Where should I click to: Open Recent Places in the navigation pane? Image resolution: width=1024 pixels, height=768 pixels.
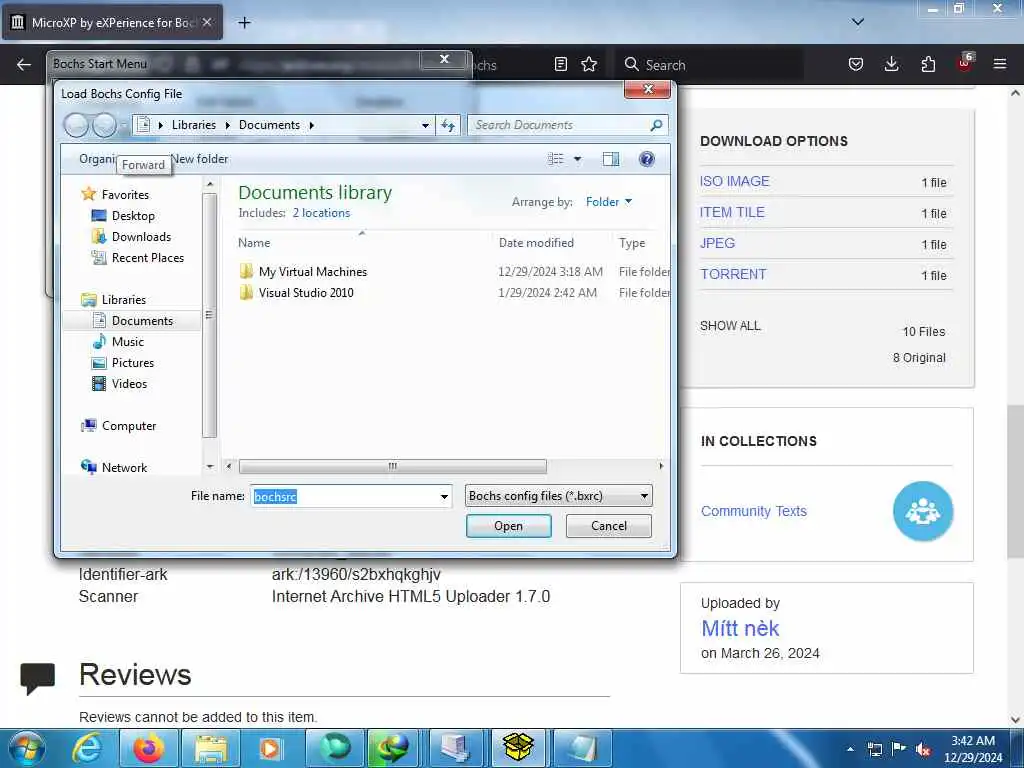point(148,257)
